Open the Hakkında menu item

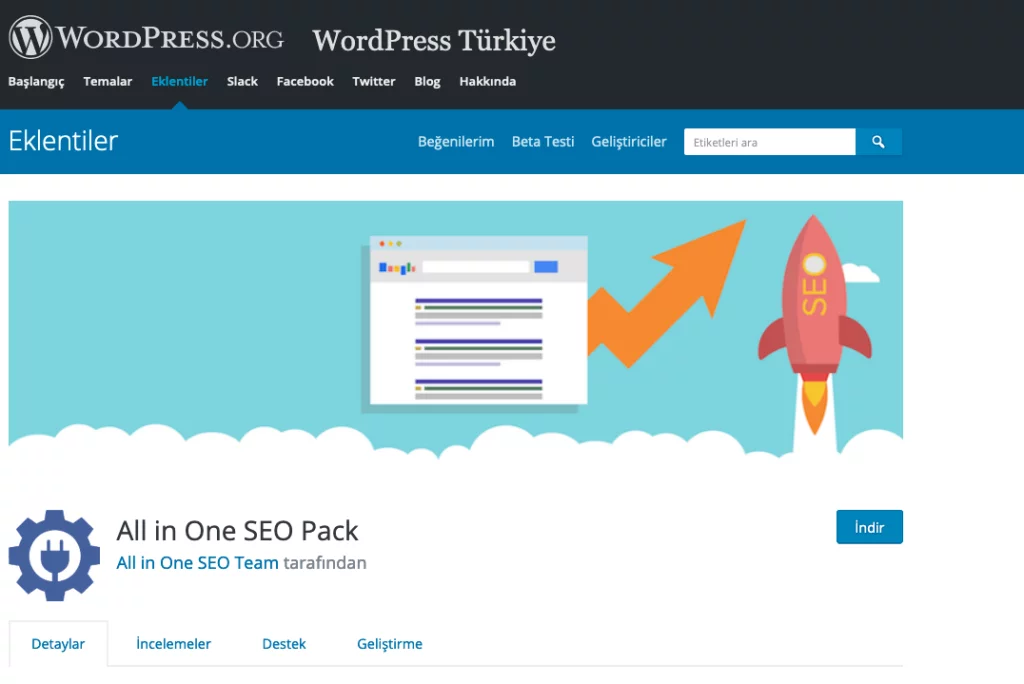pos(487,82)
